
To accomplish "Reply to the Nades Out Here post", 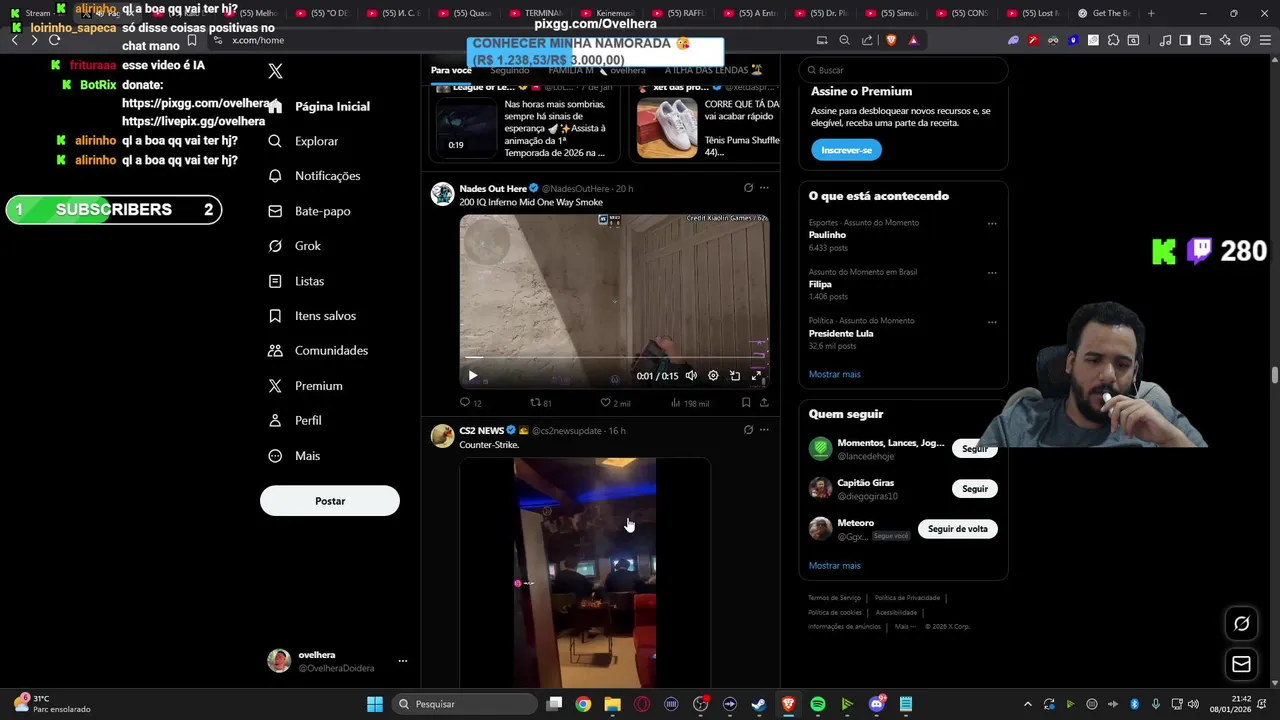I will (x=470, y=403).
